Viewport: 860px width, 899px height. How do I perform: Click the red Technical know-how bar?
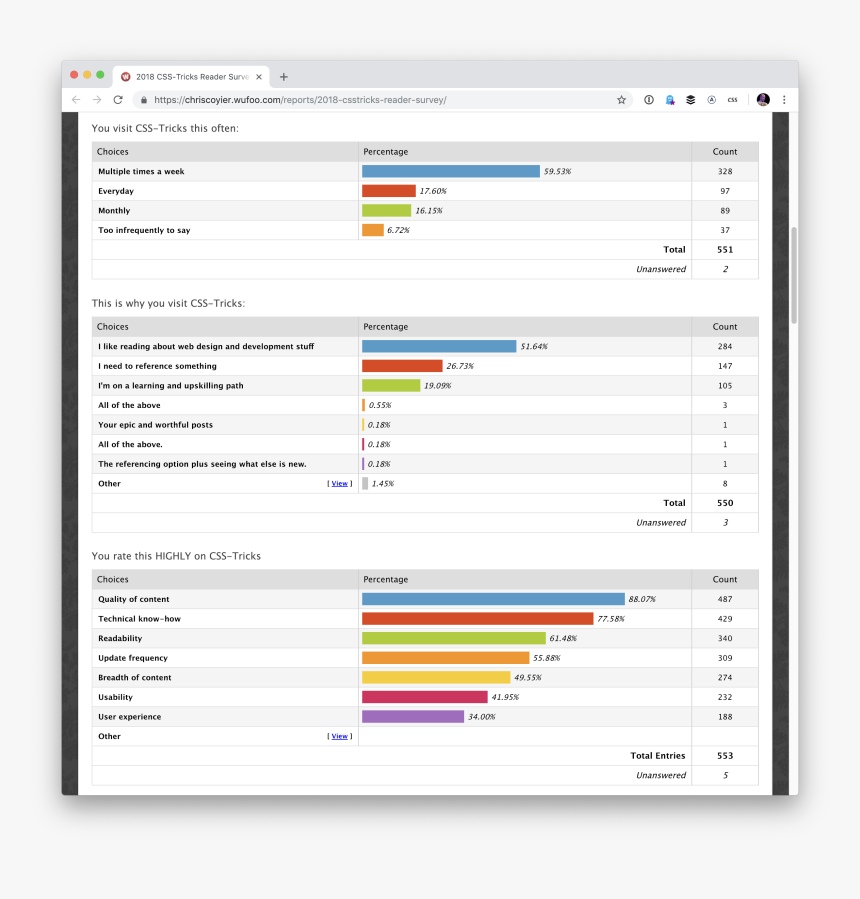coord(477,619)
